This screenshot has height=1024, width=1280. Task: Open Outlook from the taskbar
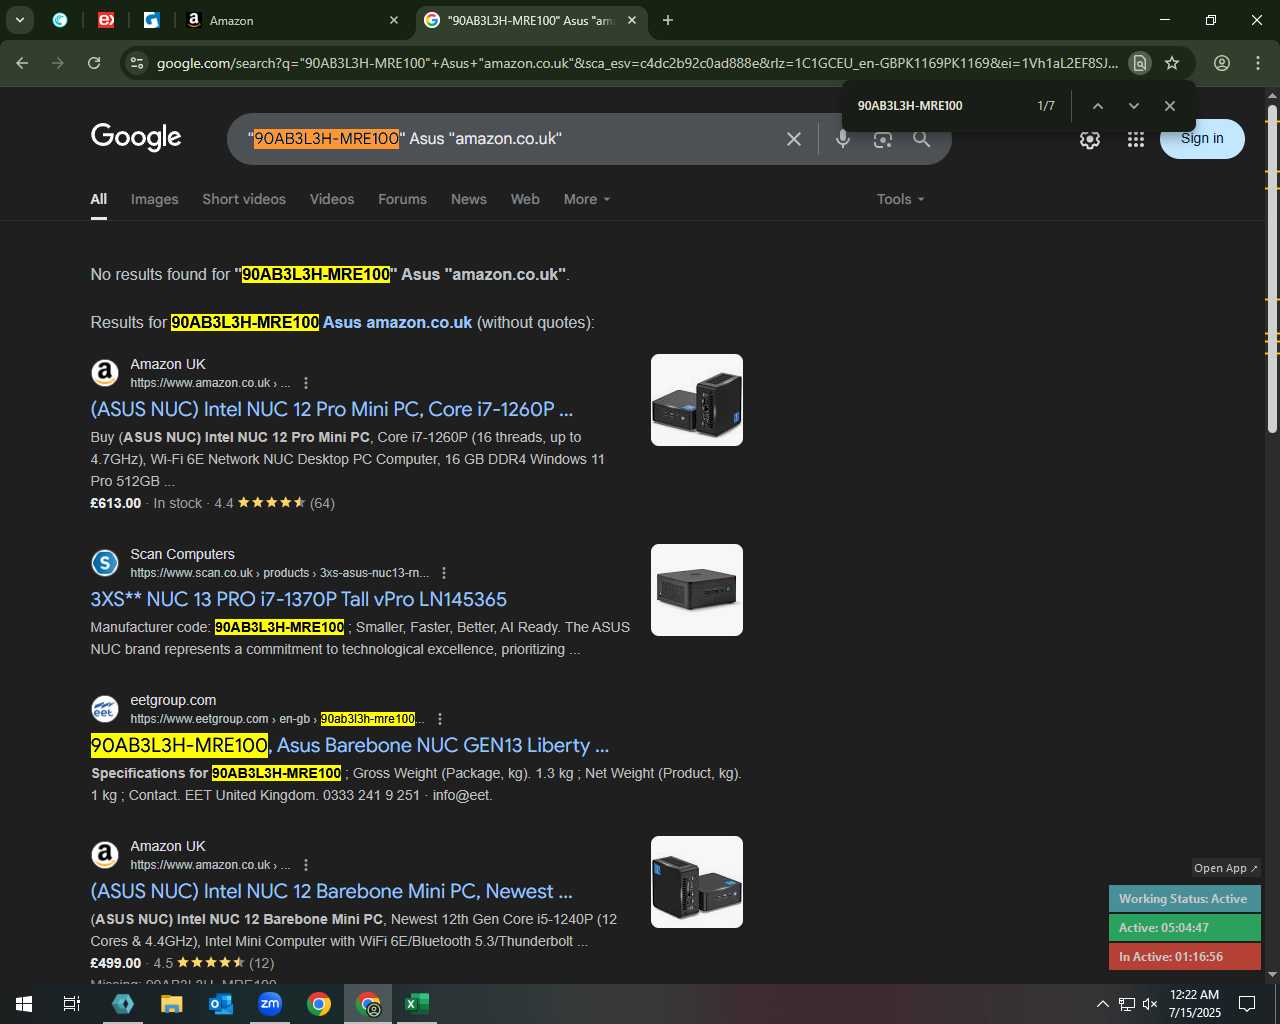pos(221,1004)
